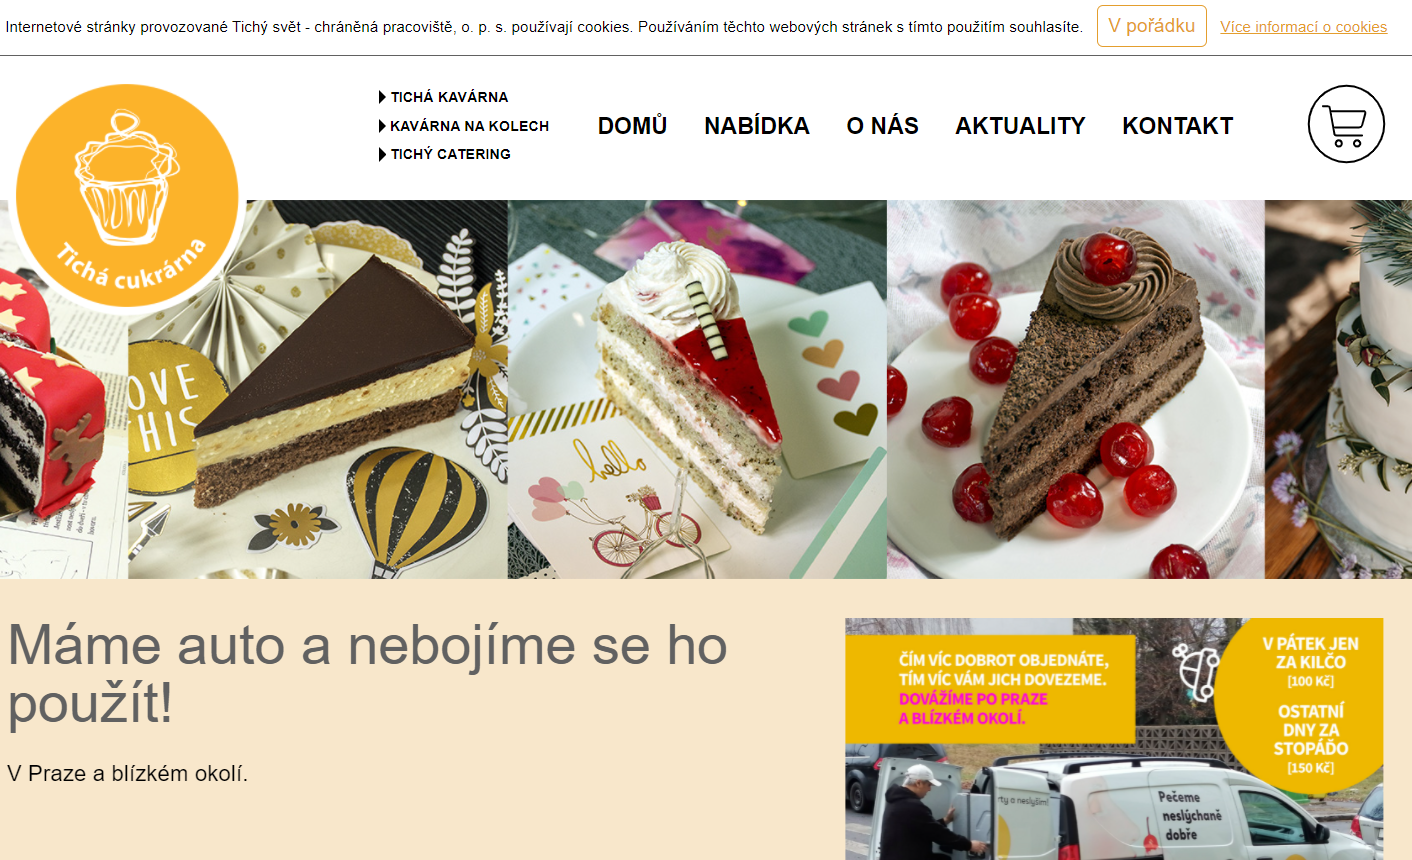Click the arrow beside Tichý catering
The width and height of the screenshot is (1412, 860).
pos(382,154)
